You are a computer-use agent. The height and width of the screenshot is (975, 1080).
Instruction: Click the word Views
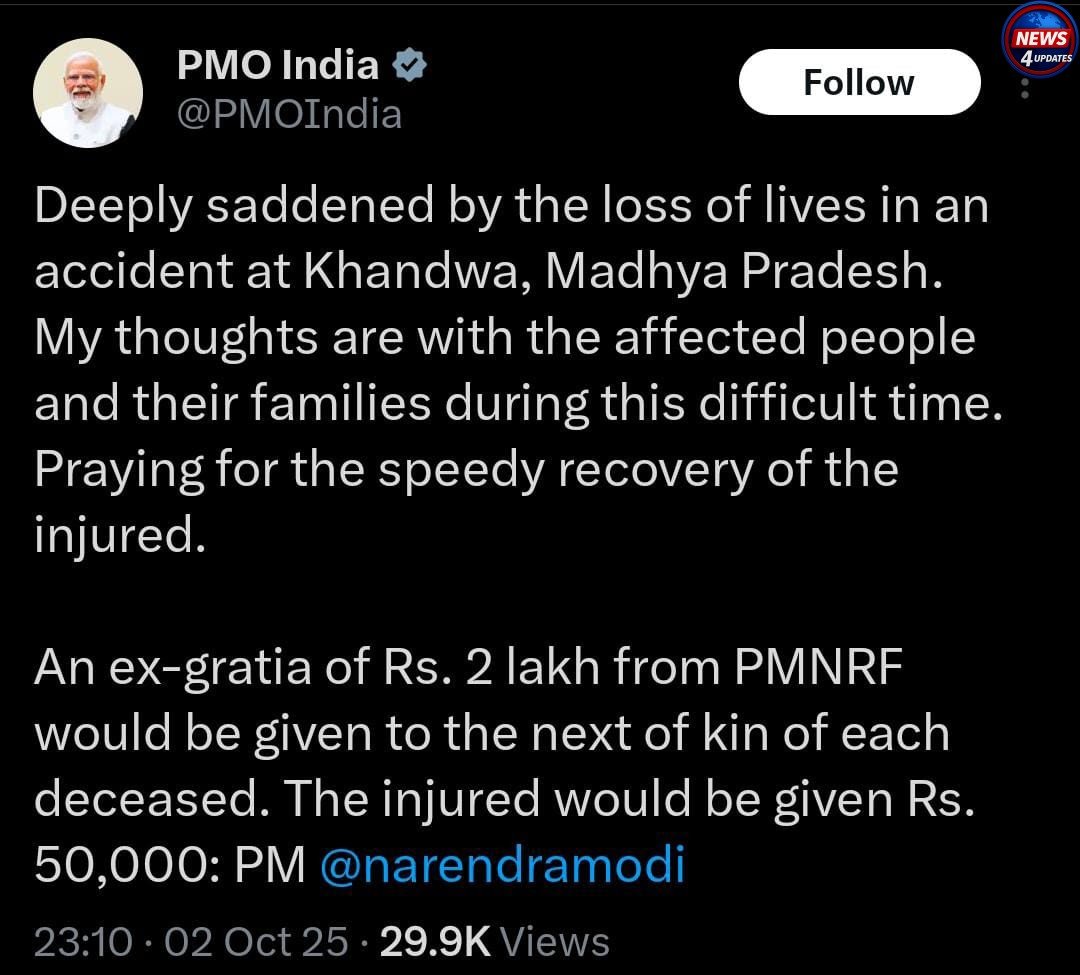click(554, 942)
